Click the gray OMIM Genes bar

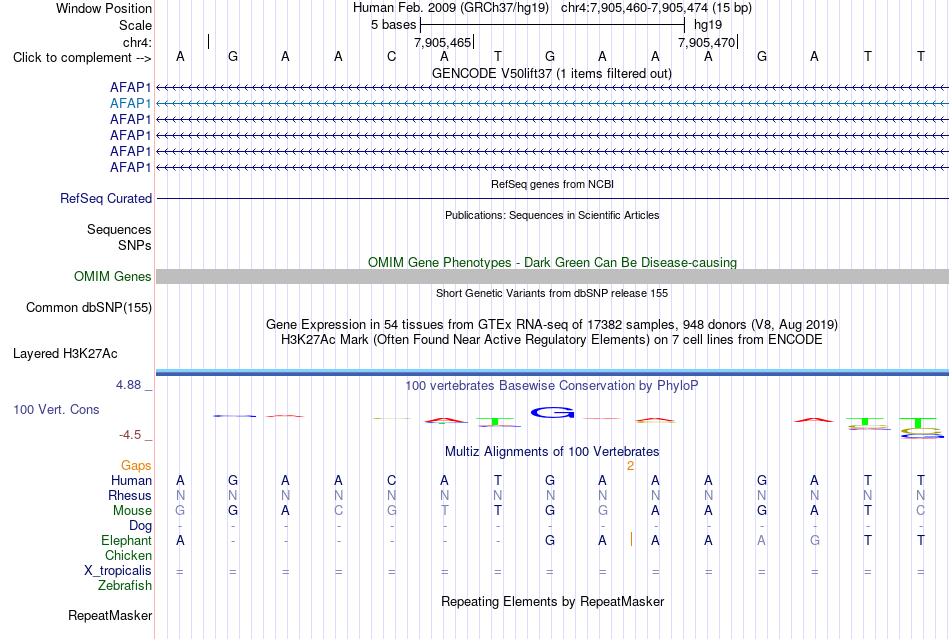pyautogui.click(x=552, y=277)
